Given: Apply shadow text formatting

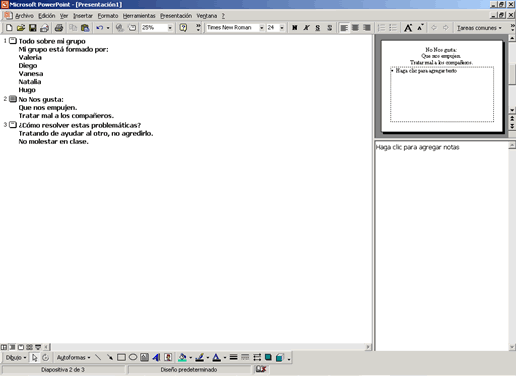Looking at the screenshot, I should [330, 28].
